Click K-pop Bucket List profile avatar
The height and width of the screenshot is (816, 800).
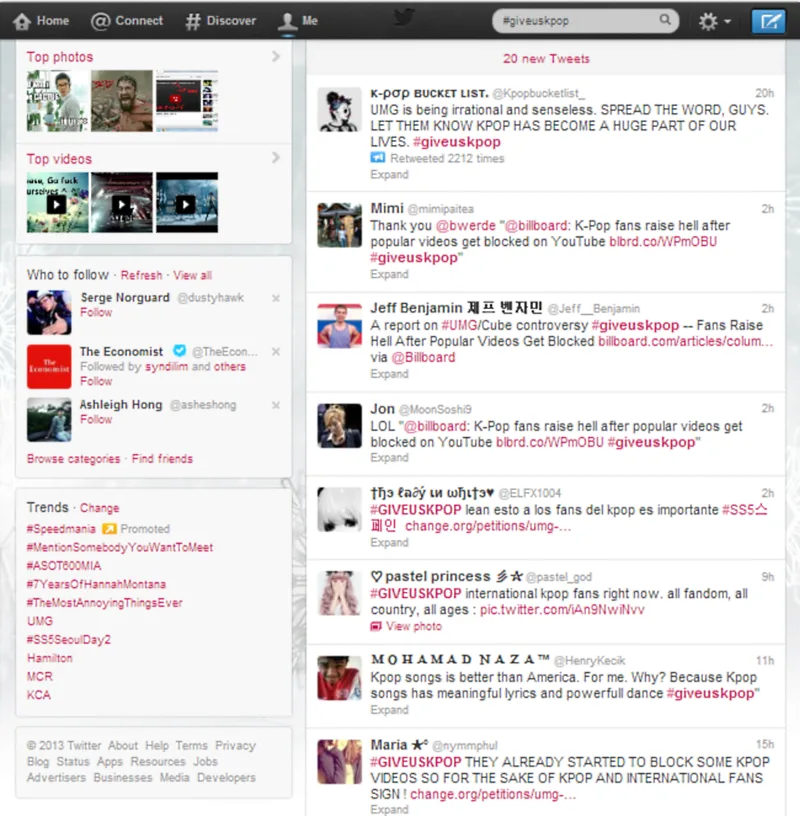(x=339, y=109)
